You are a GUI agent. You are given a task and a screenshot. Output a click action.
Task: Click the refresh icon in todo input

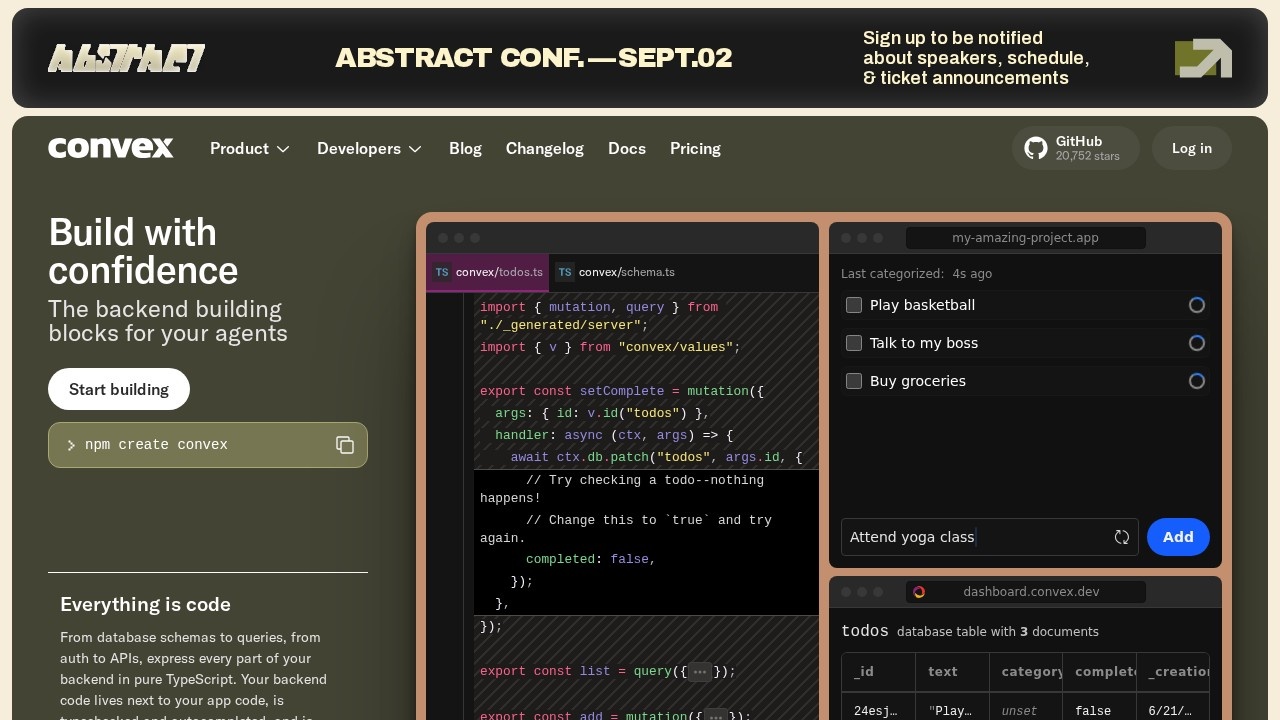pyautogui.click(x=1122, y=537)
